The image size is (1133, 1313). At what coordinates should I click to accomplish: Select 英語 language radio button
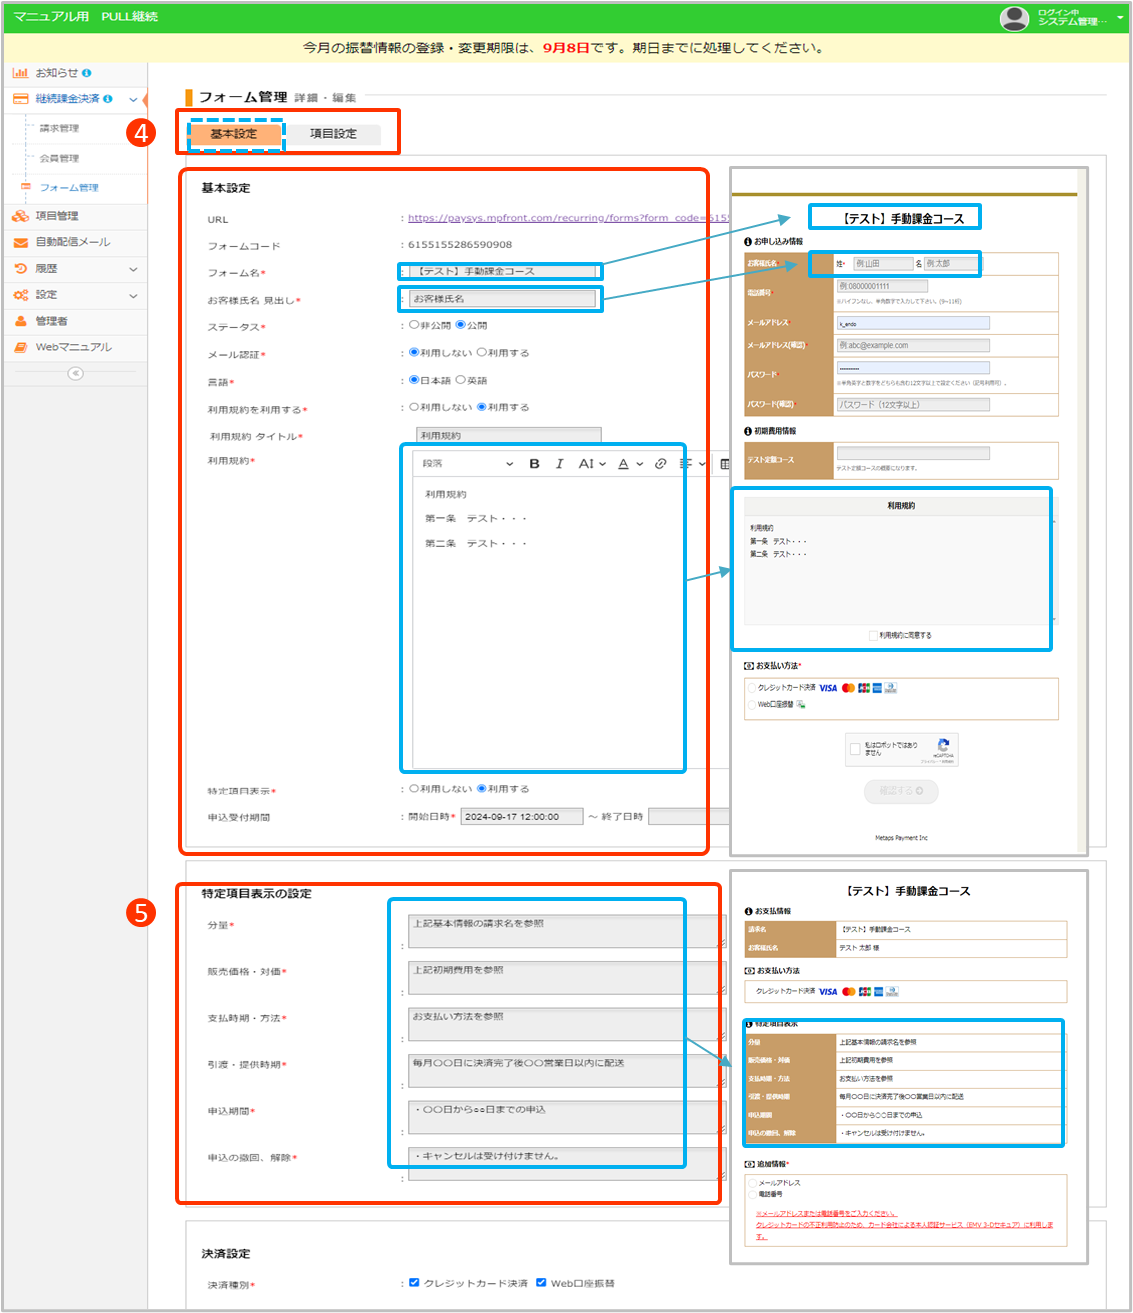click(x=461, y=380)
